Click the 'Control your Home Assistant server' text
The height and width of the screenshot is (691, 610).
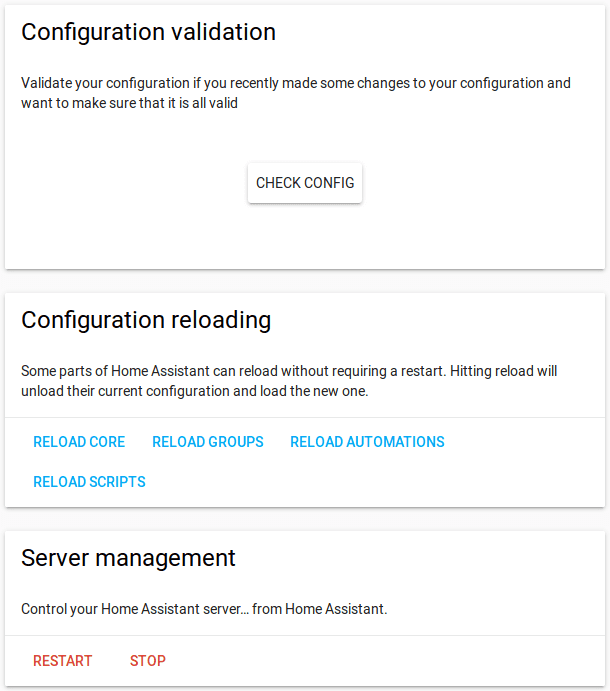tap(204, 608)
